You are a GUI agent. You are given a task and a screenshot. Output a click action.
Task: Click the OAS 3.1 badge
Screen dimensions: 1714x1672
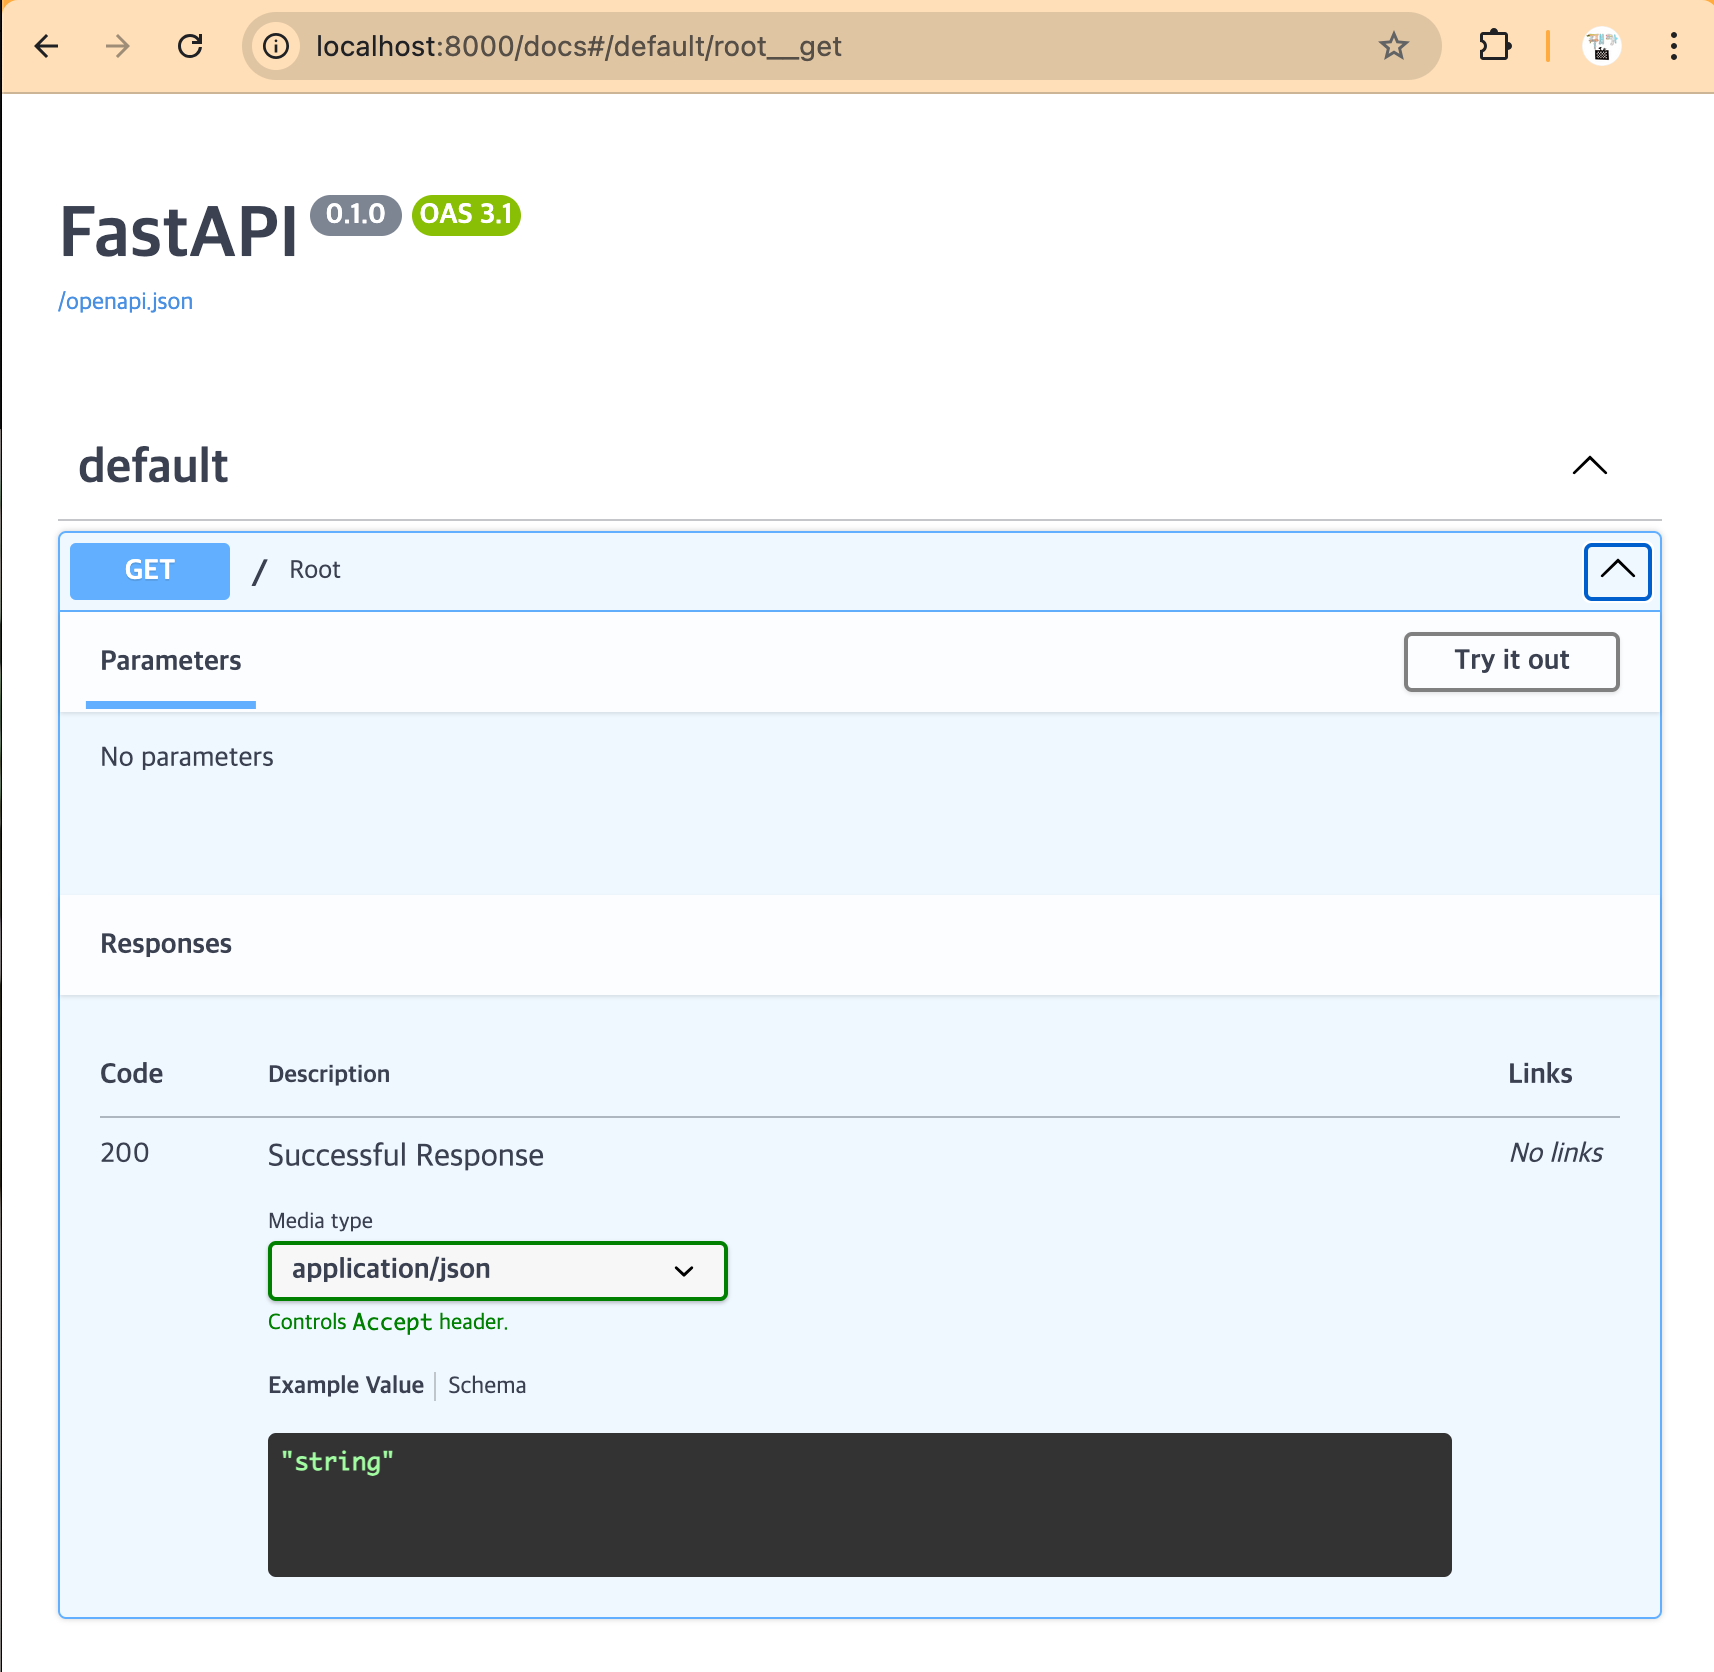click(466, 214)
